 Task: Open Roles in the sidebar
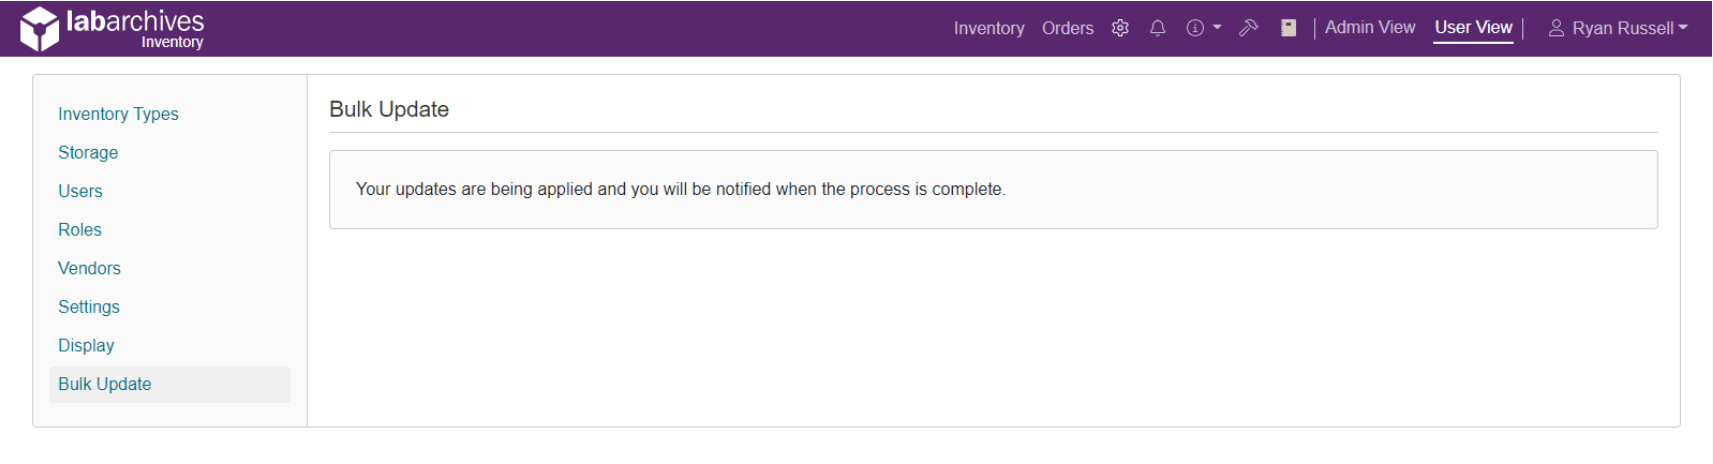click(80, 230)
